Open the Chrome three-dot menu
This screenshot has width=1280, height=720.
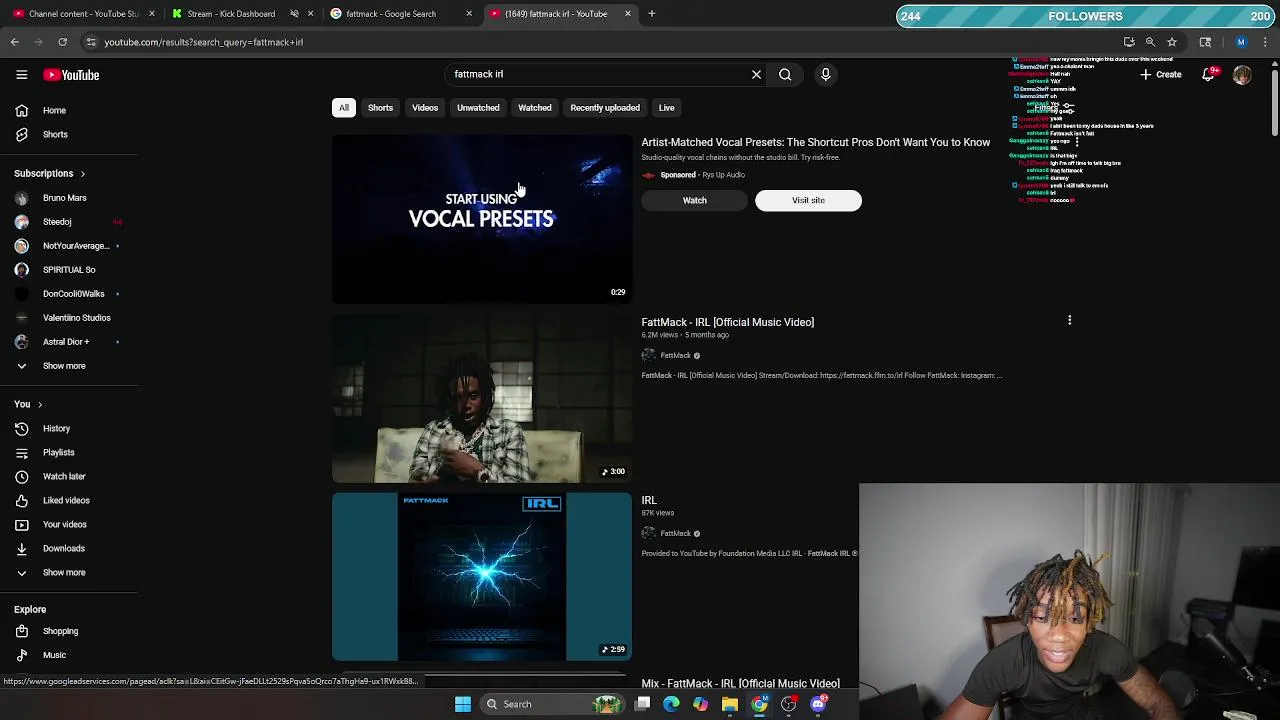[1266, 42]
